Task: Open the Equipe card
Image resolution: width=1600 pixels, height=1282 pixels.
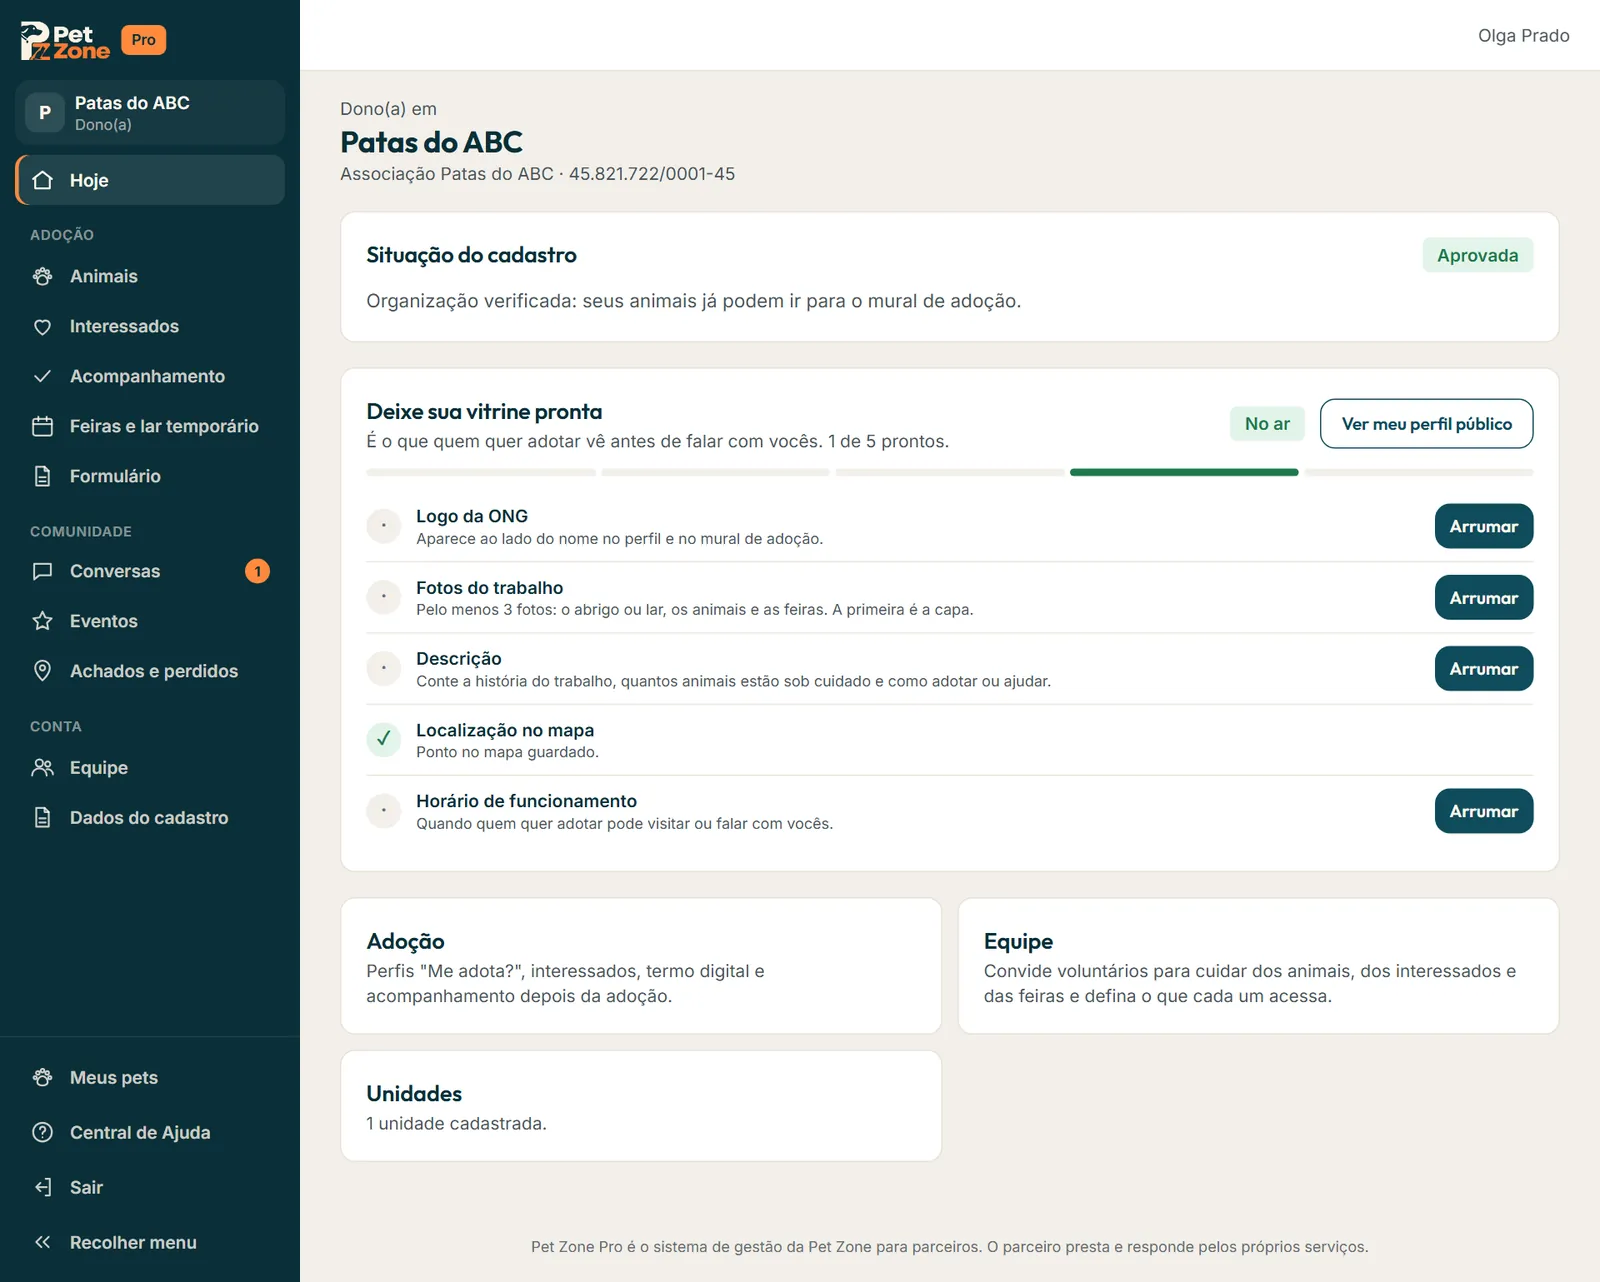Action: (x=1258, y=966)
